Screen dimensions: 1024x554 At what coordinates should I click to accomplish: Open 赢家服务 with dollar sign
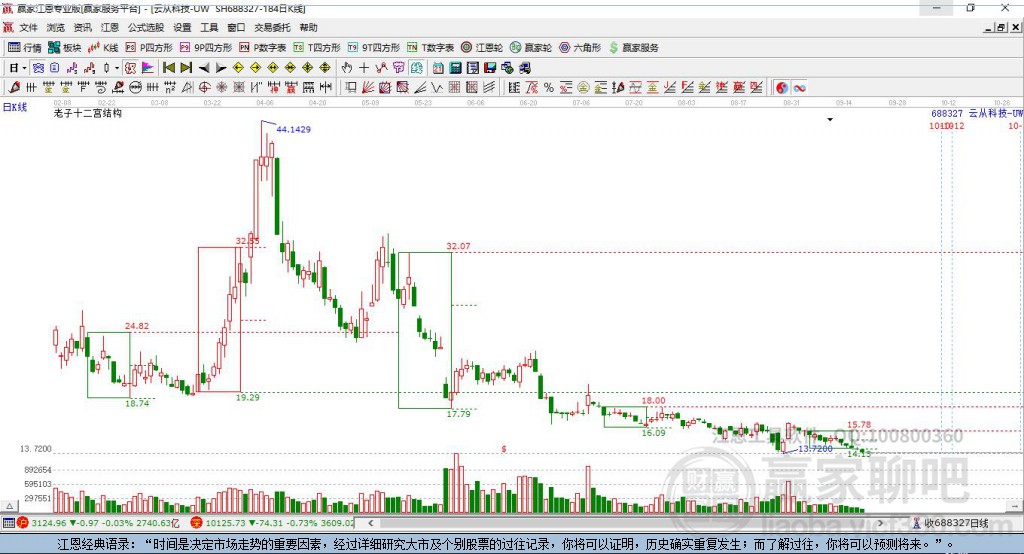(x=634, y=48)
